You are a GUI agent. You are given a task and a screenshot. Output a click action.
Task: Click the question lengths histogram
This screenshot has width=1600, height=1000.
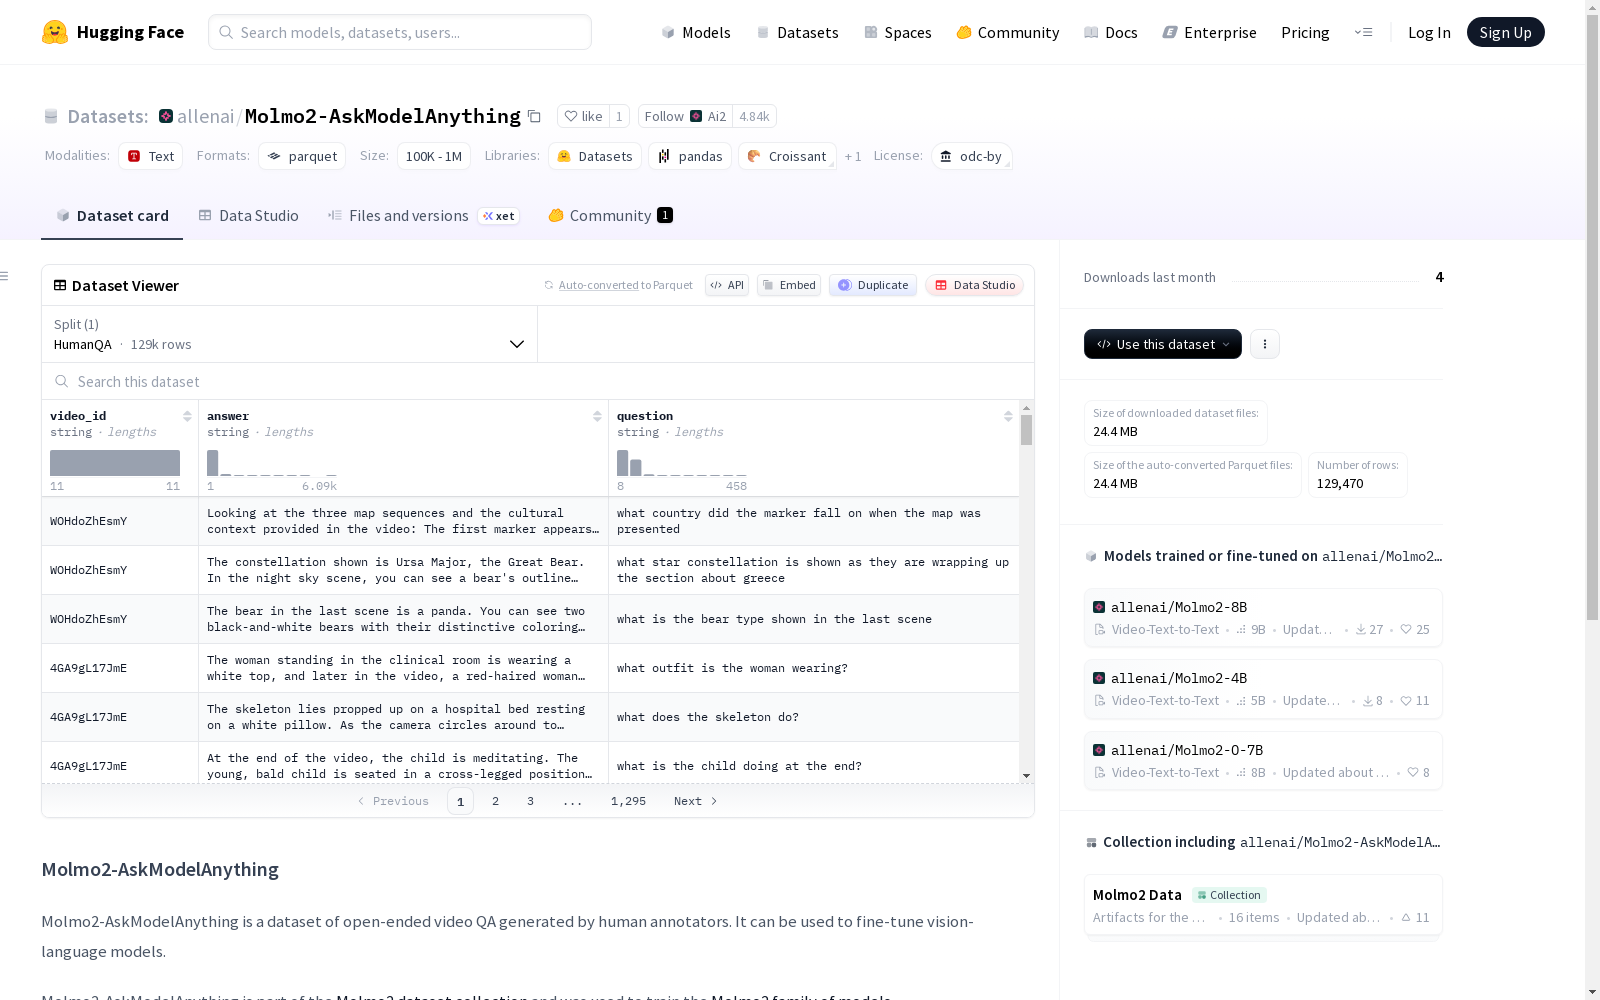click(681, 463)
